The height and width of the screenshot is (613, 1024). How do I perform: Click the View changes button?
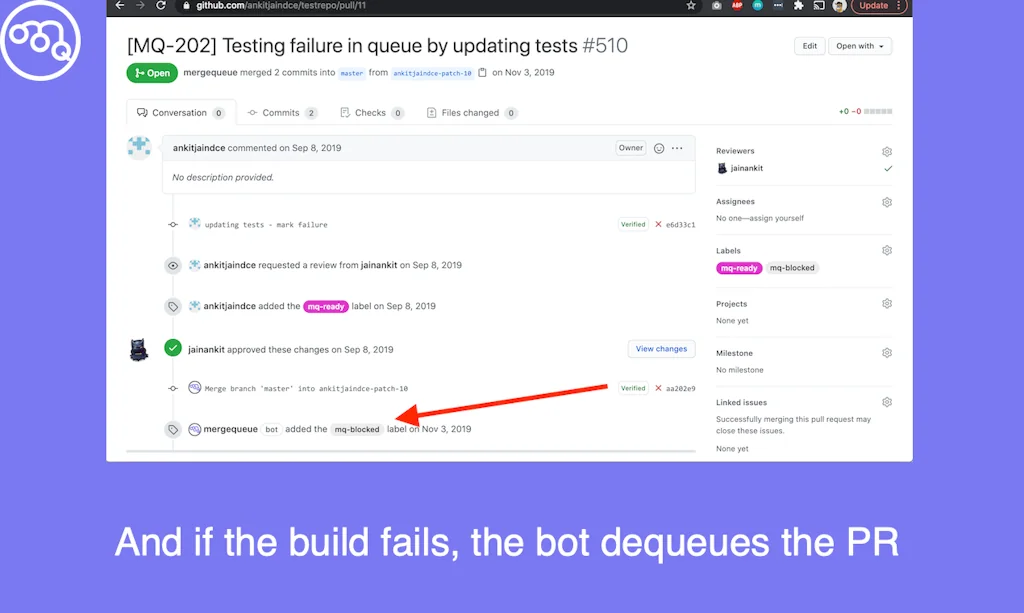point(661,349)
